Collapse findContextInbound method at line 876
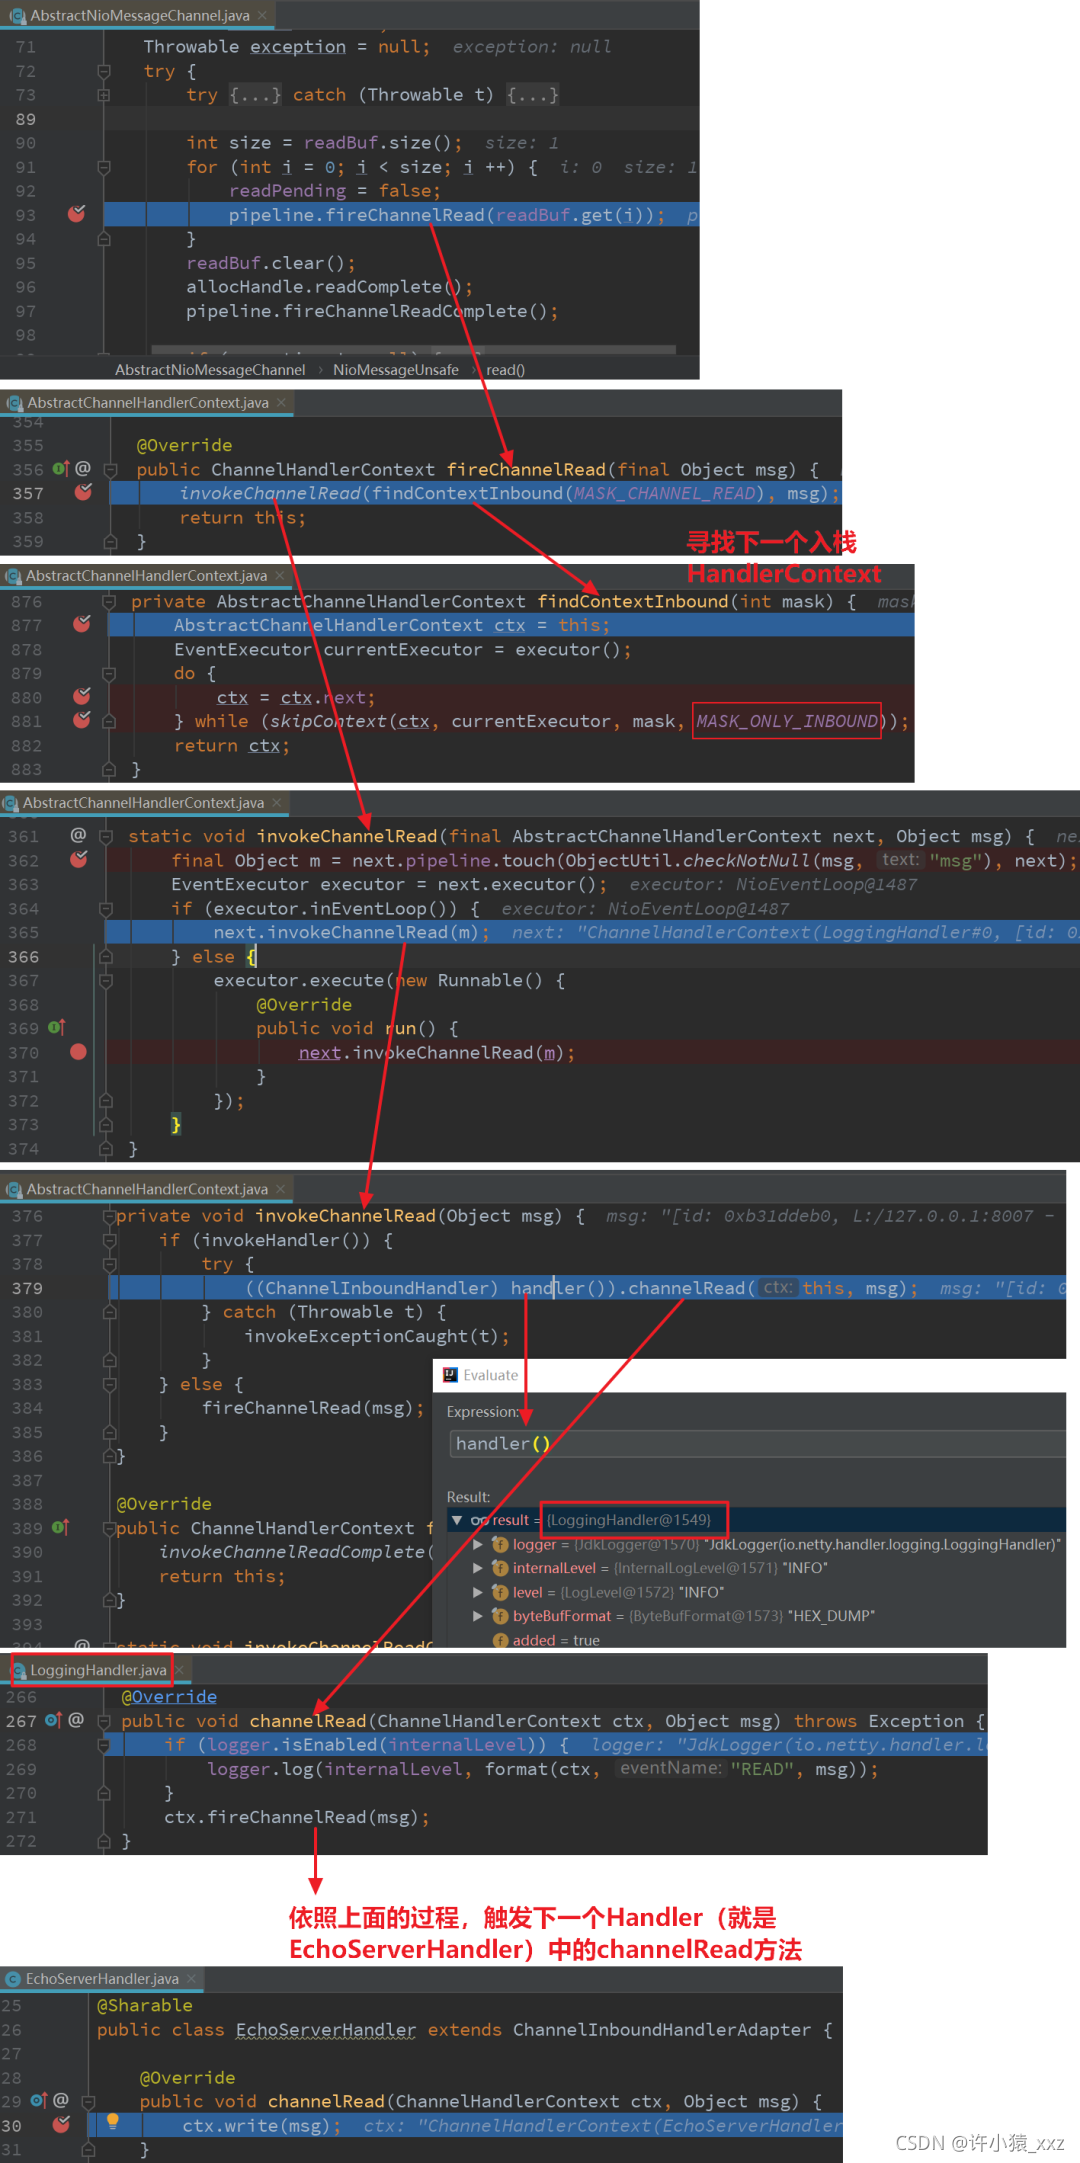This screenshot has width=1080, height=2163. [109, 601]
